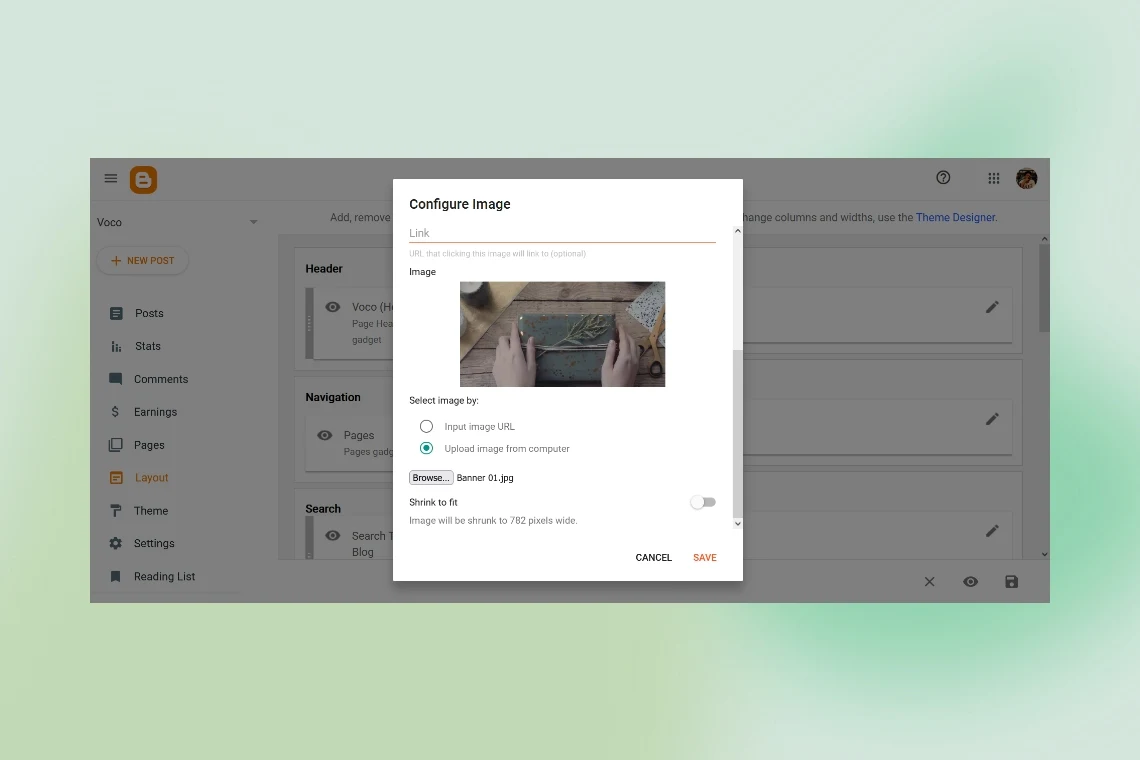
Task: Open Earnings in the sidebar
Action: coord(155,412)
